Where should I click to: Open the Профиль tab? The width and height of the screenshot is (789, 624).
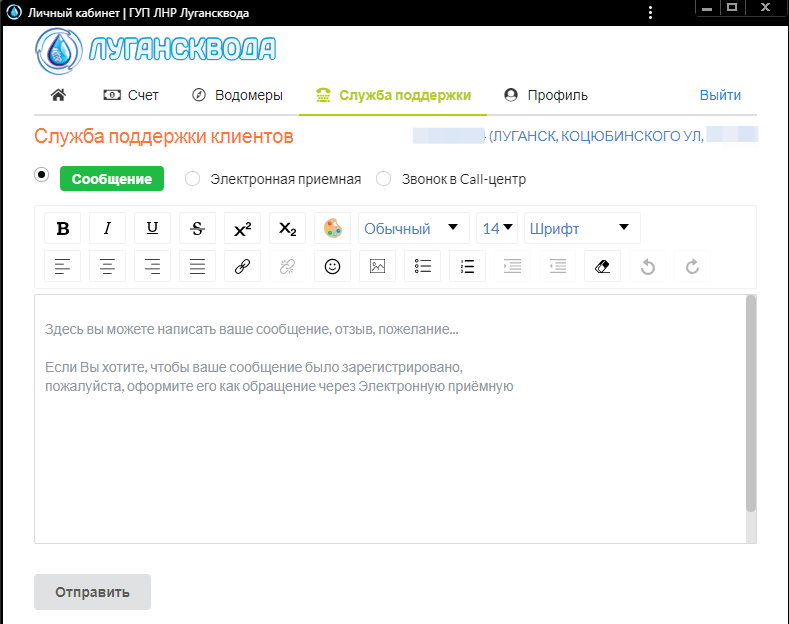[x=546, y=95]
